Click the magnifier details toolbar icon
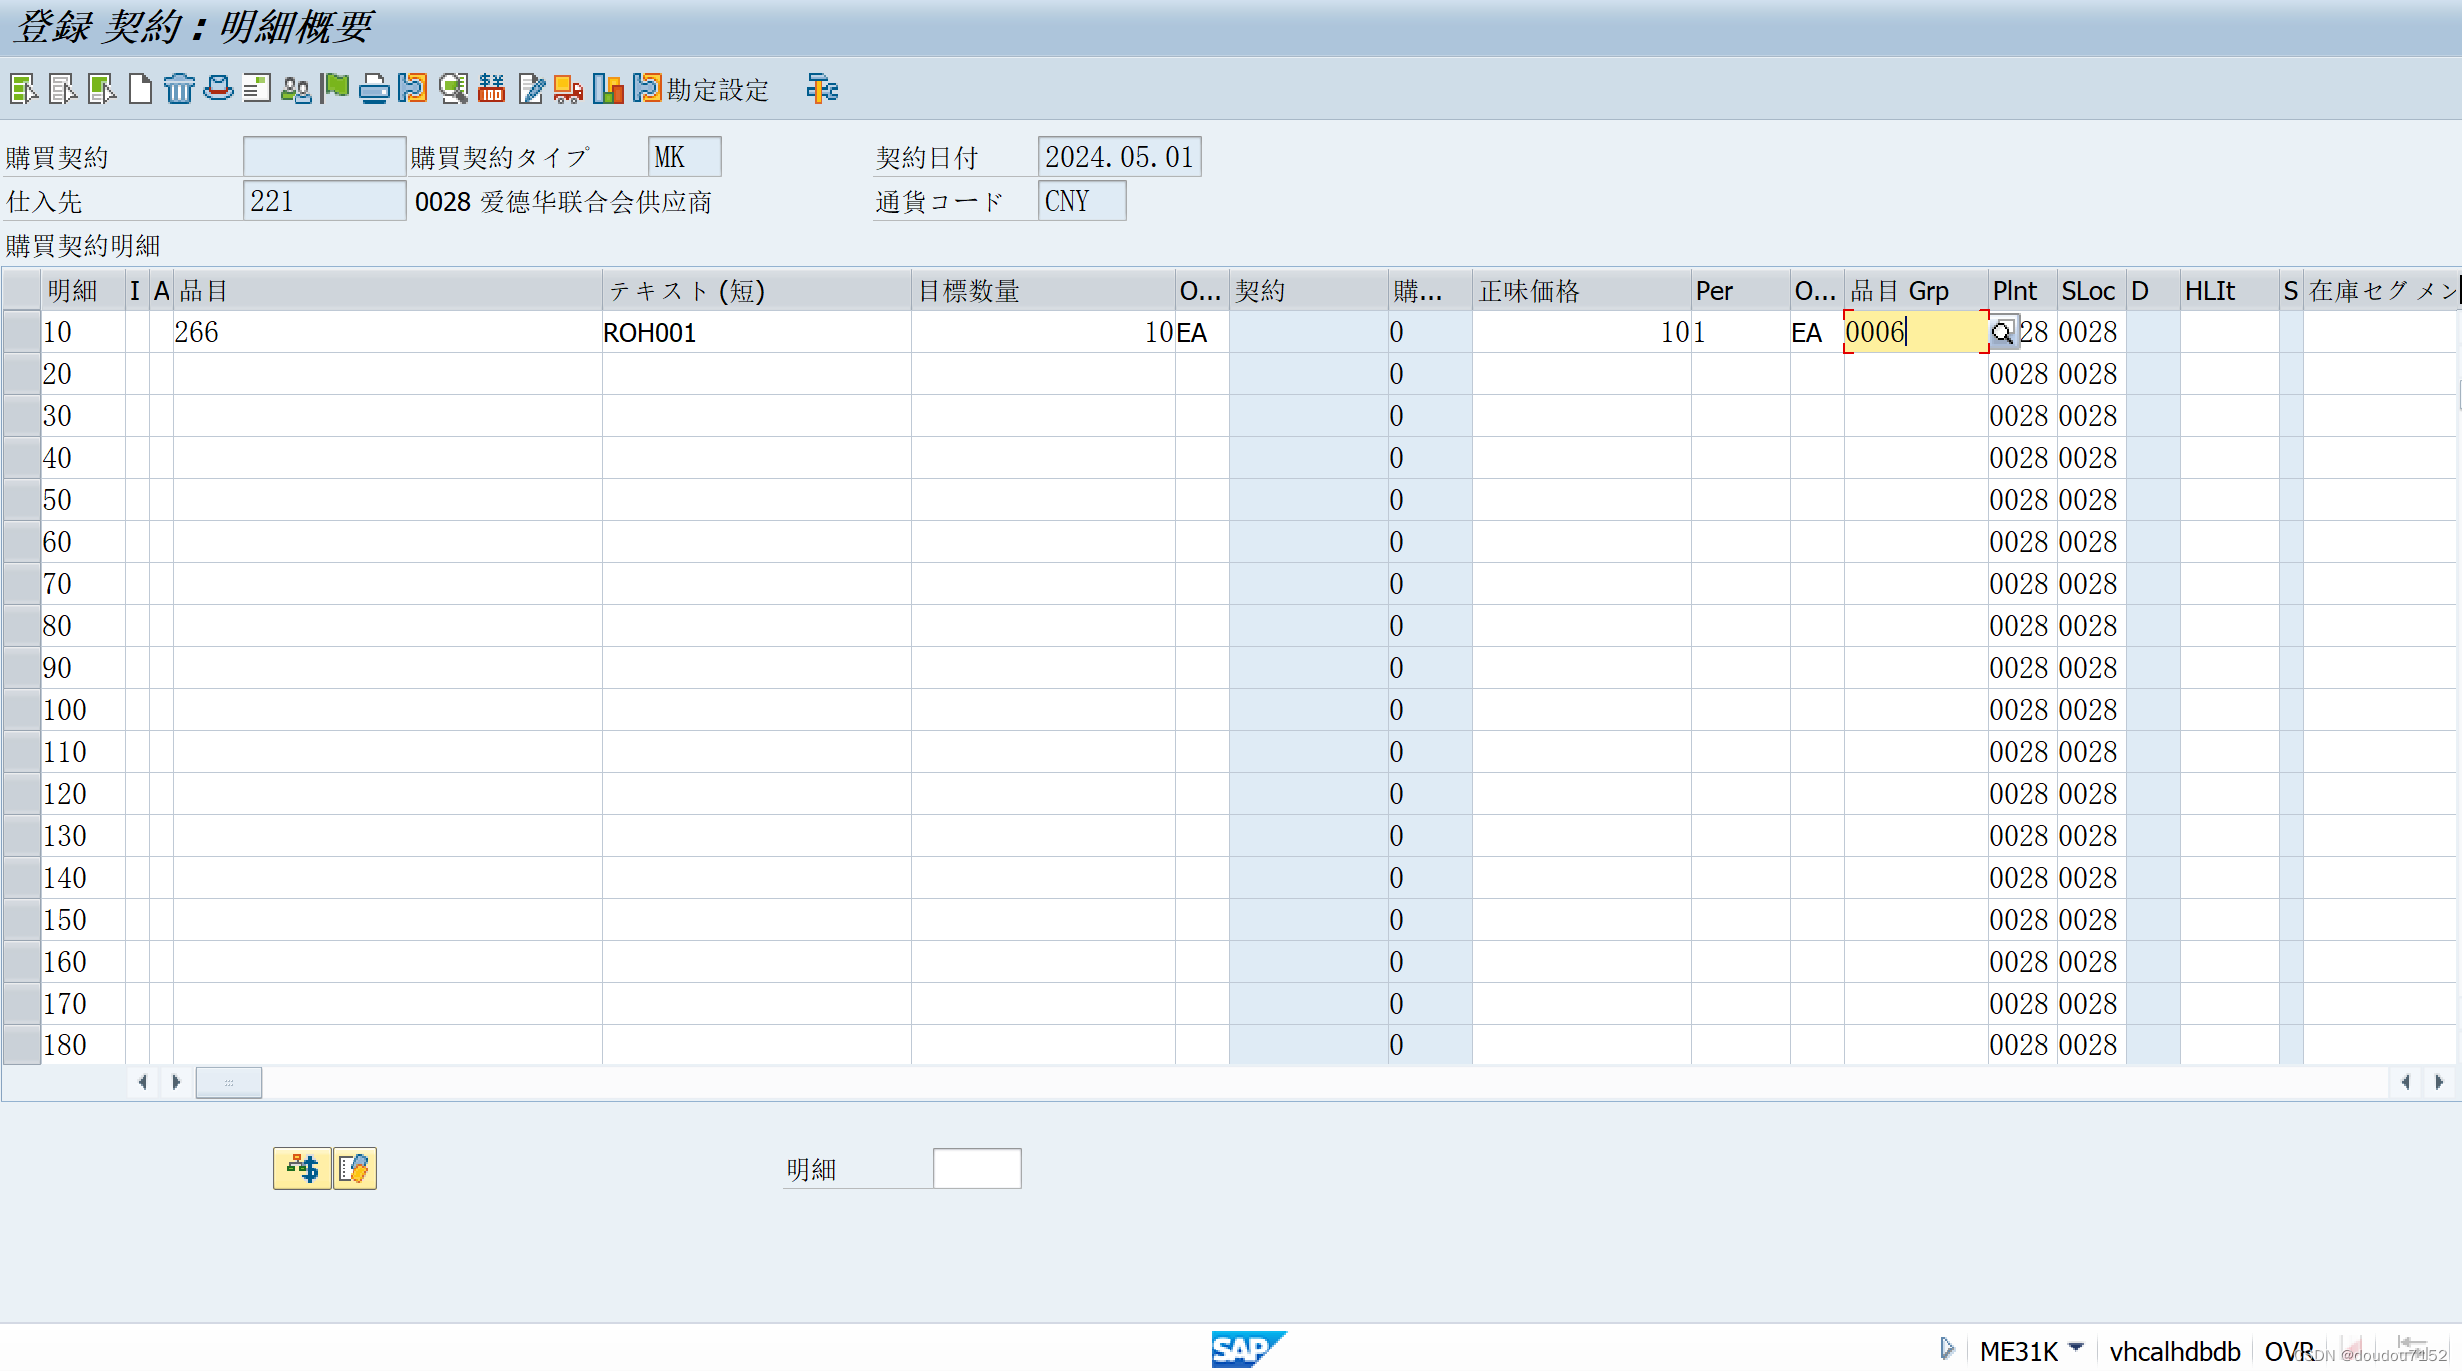This screenshot has height=1371, width=2462. click(x=453, y=89)
